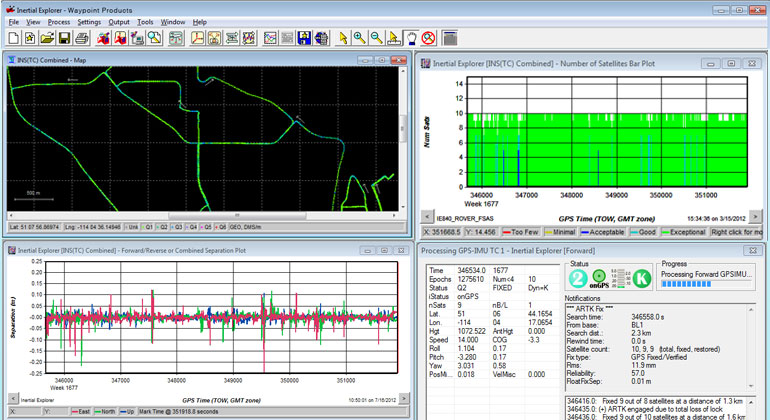Viewport: 770px width, 420px height.
Task: Click the computer processing toolbar icon
Action: point(138,38)
